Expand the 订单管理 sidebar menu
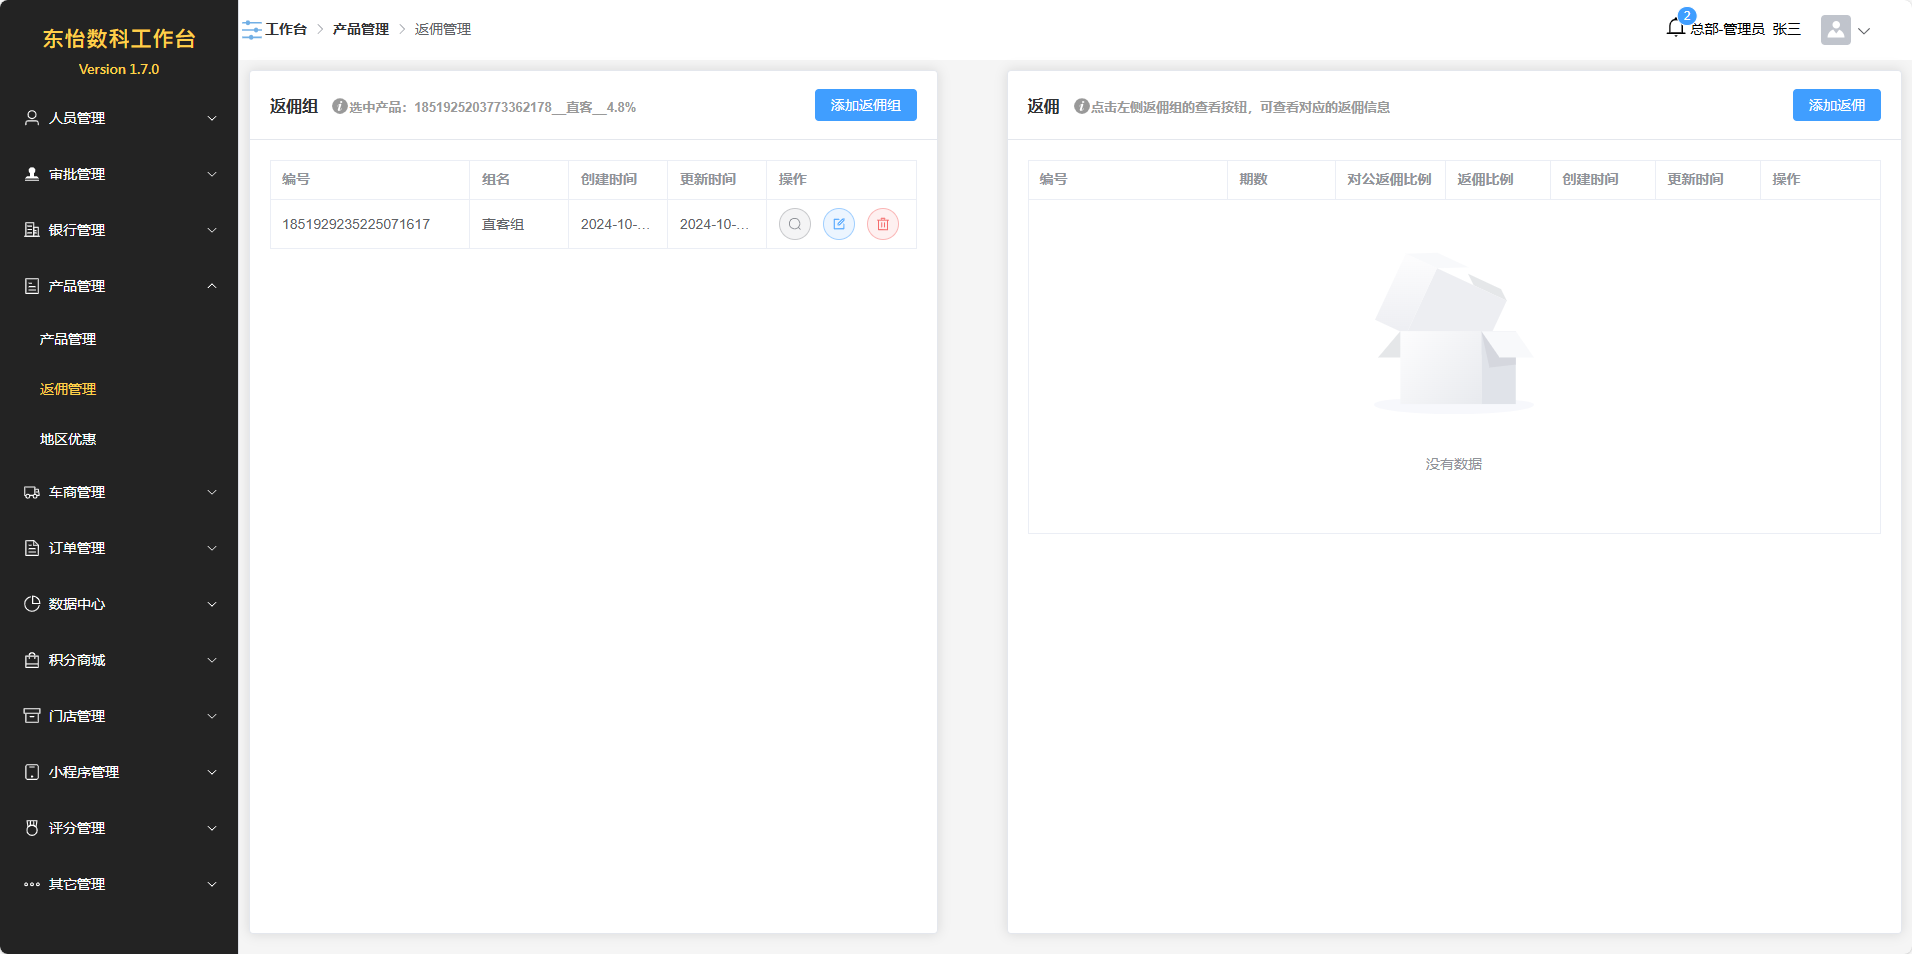This screenshot has height=954, width=1912. click(119, 548)
